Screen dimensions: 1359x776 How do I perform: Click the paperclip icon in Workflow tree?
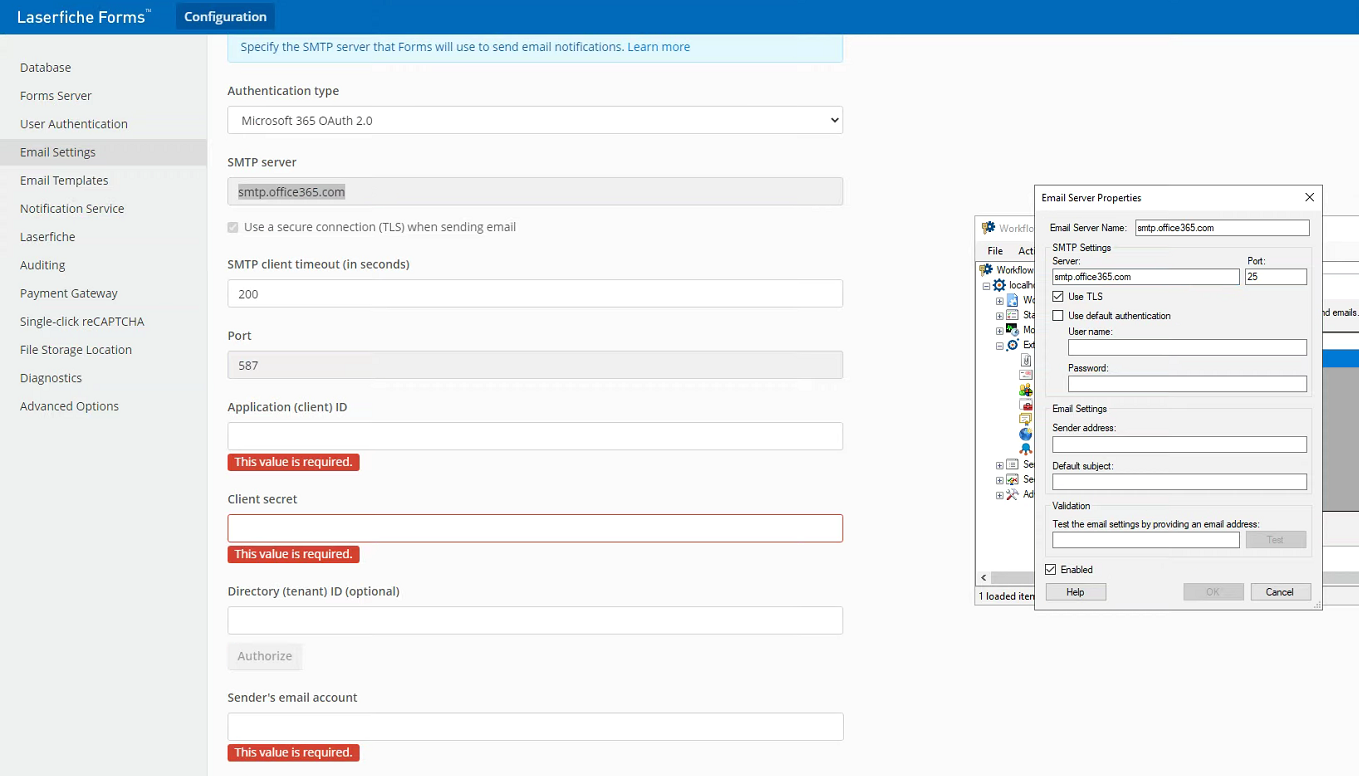pos(1026,360)
